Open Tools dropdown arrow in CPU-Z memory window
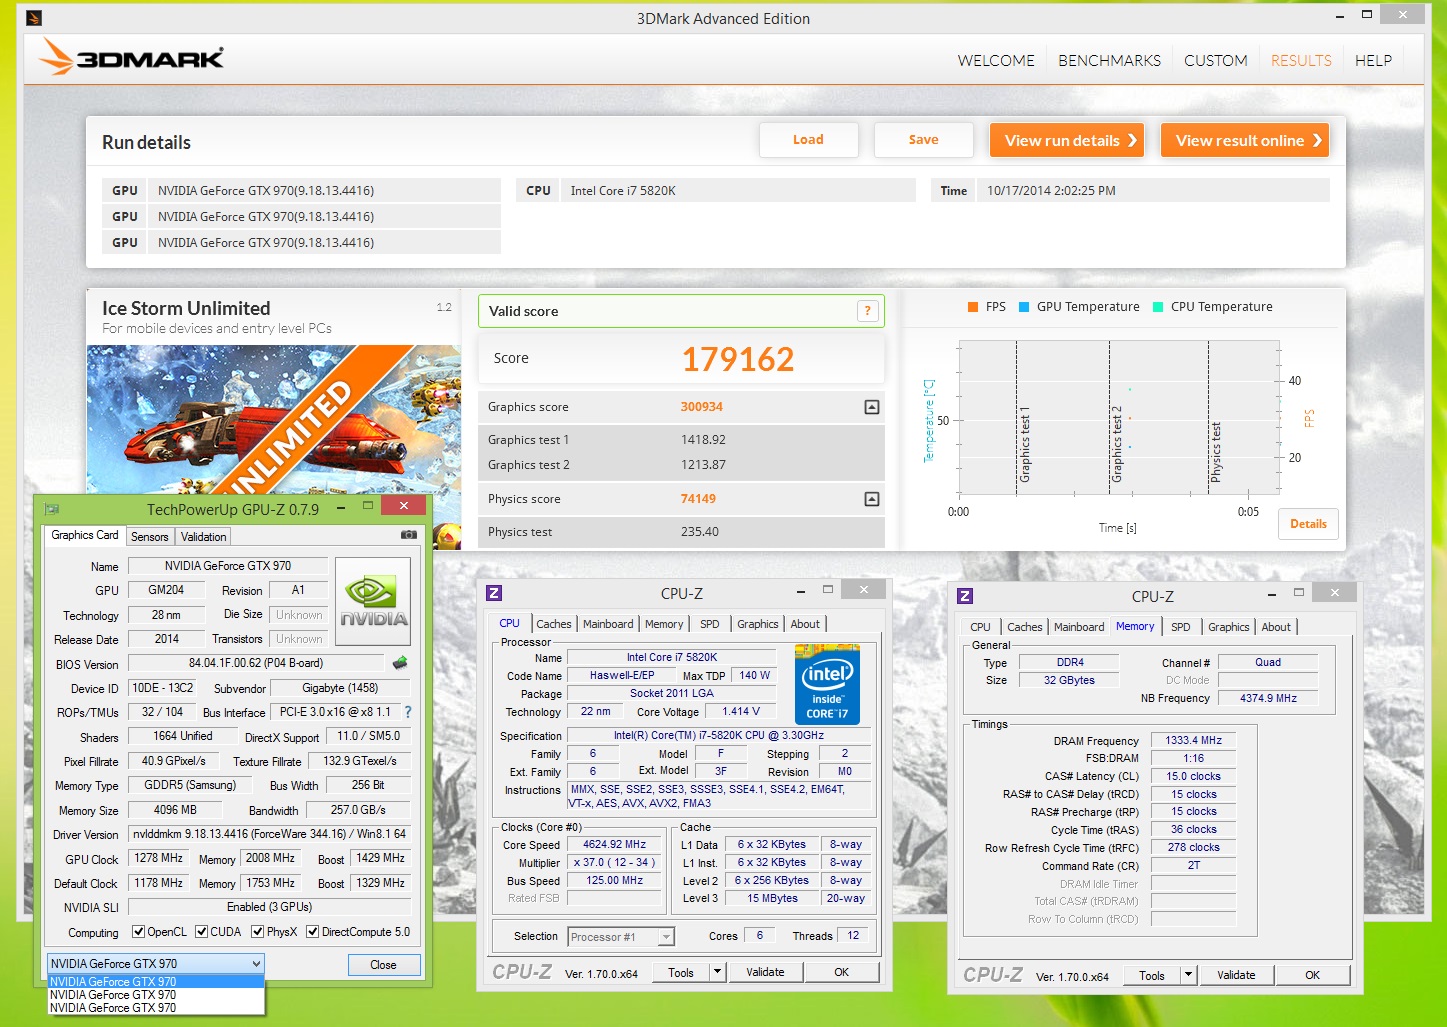Screen dimensions: 1447x1027 pyautogui.click(x=1188, y=975)
